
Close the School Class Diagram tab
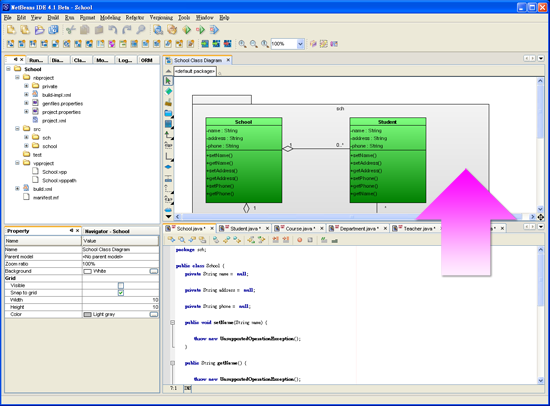click(228, 60)
